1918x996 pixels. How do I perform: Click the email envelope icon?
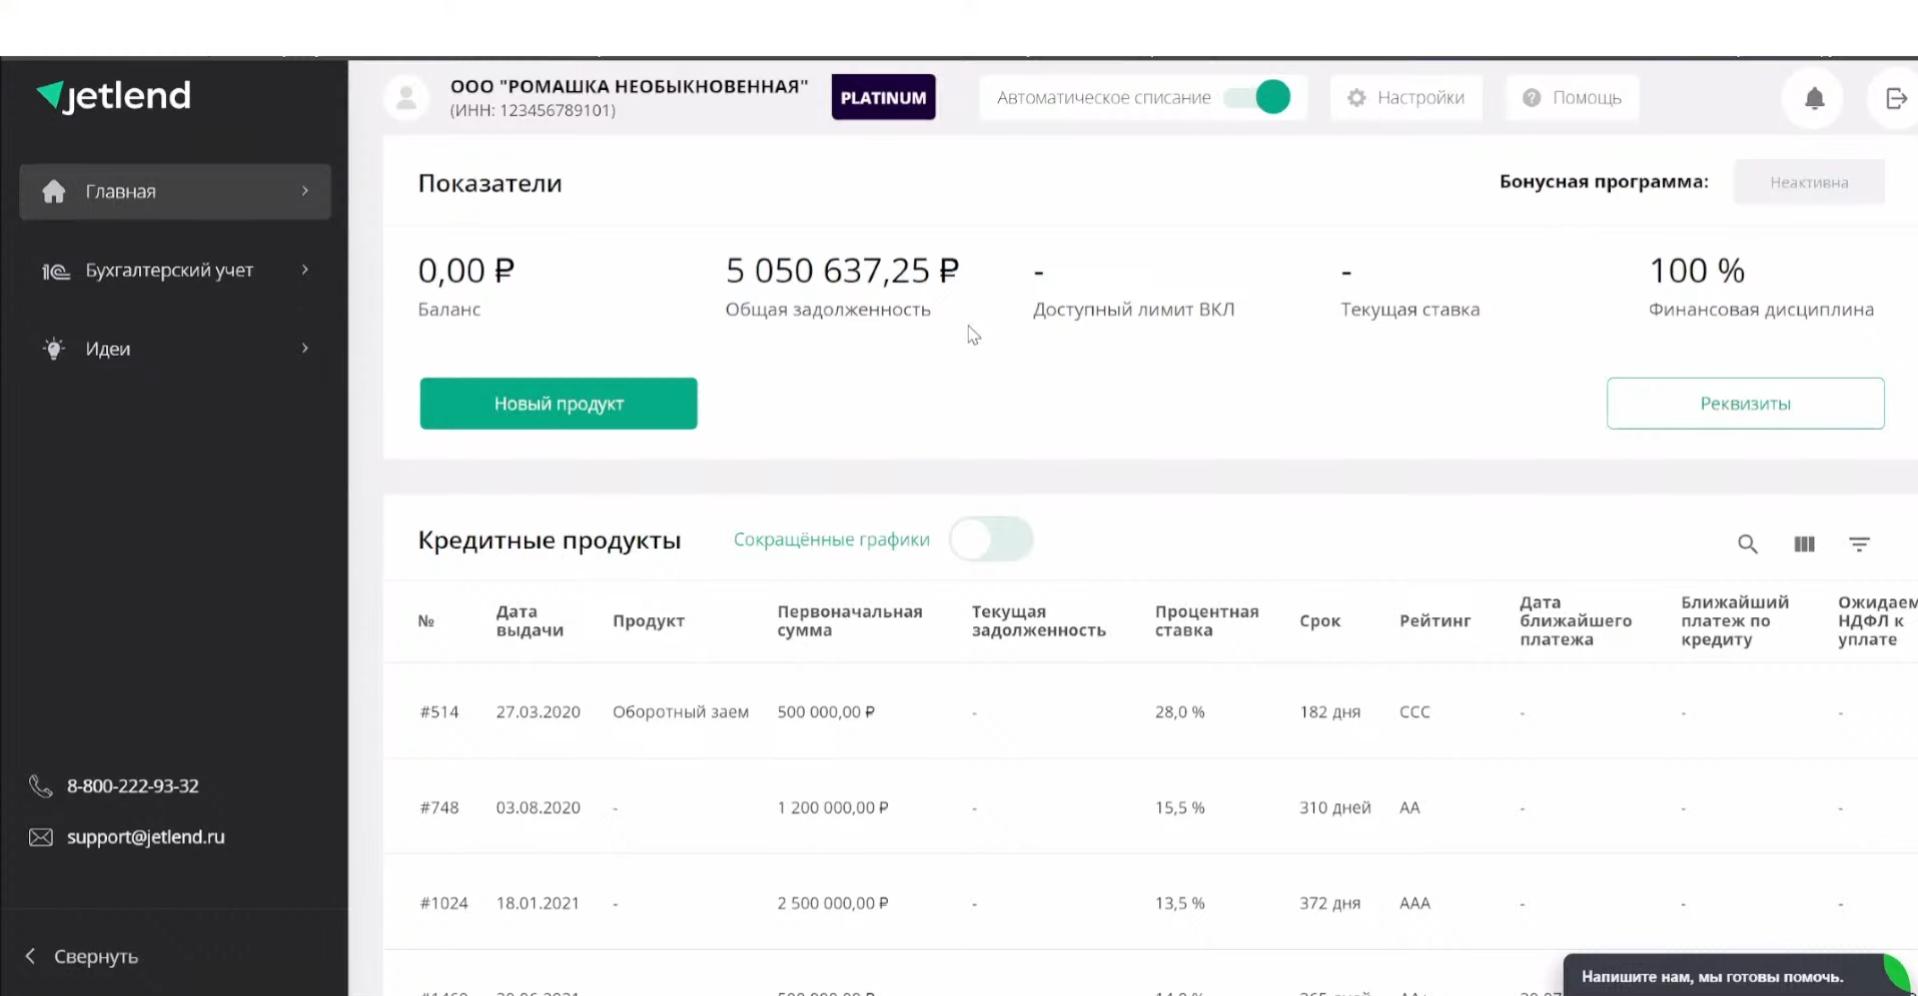[40, 837]
